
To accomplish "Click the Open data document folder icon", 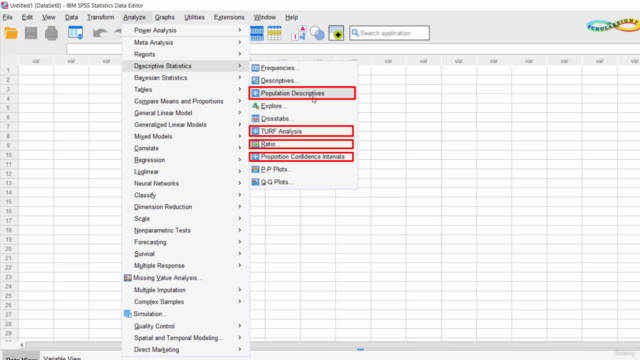I will click(11, 33).
